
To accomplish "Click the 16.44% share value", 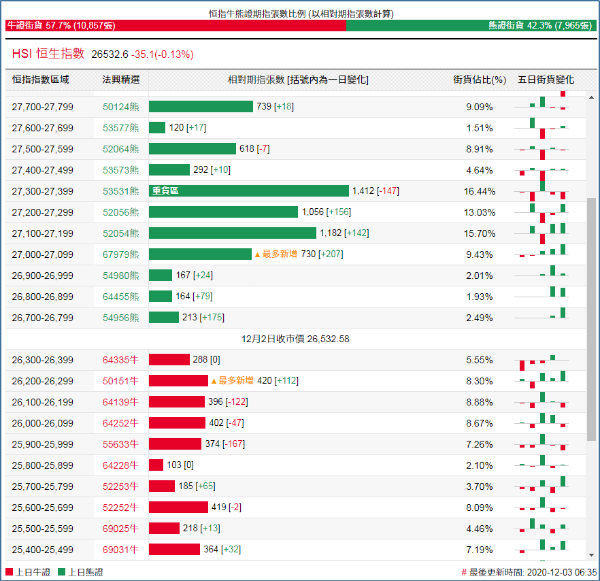I will (479, 191).
